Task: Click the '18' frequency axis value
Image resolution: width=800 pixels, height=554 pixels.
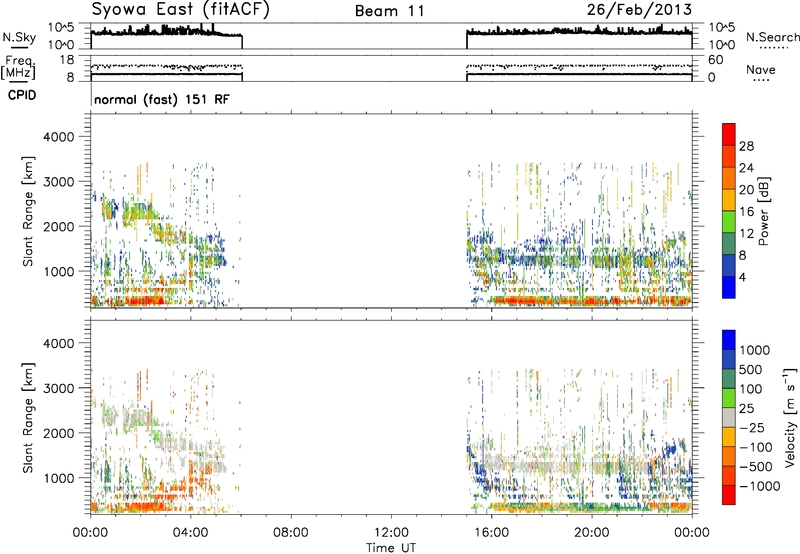Action: pos(67,60)
